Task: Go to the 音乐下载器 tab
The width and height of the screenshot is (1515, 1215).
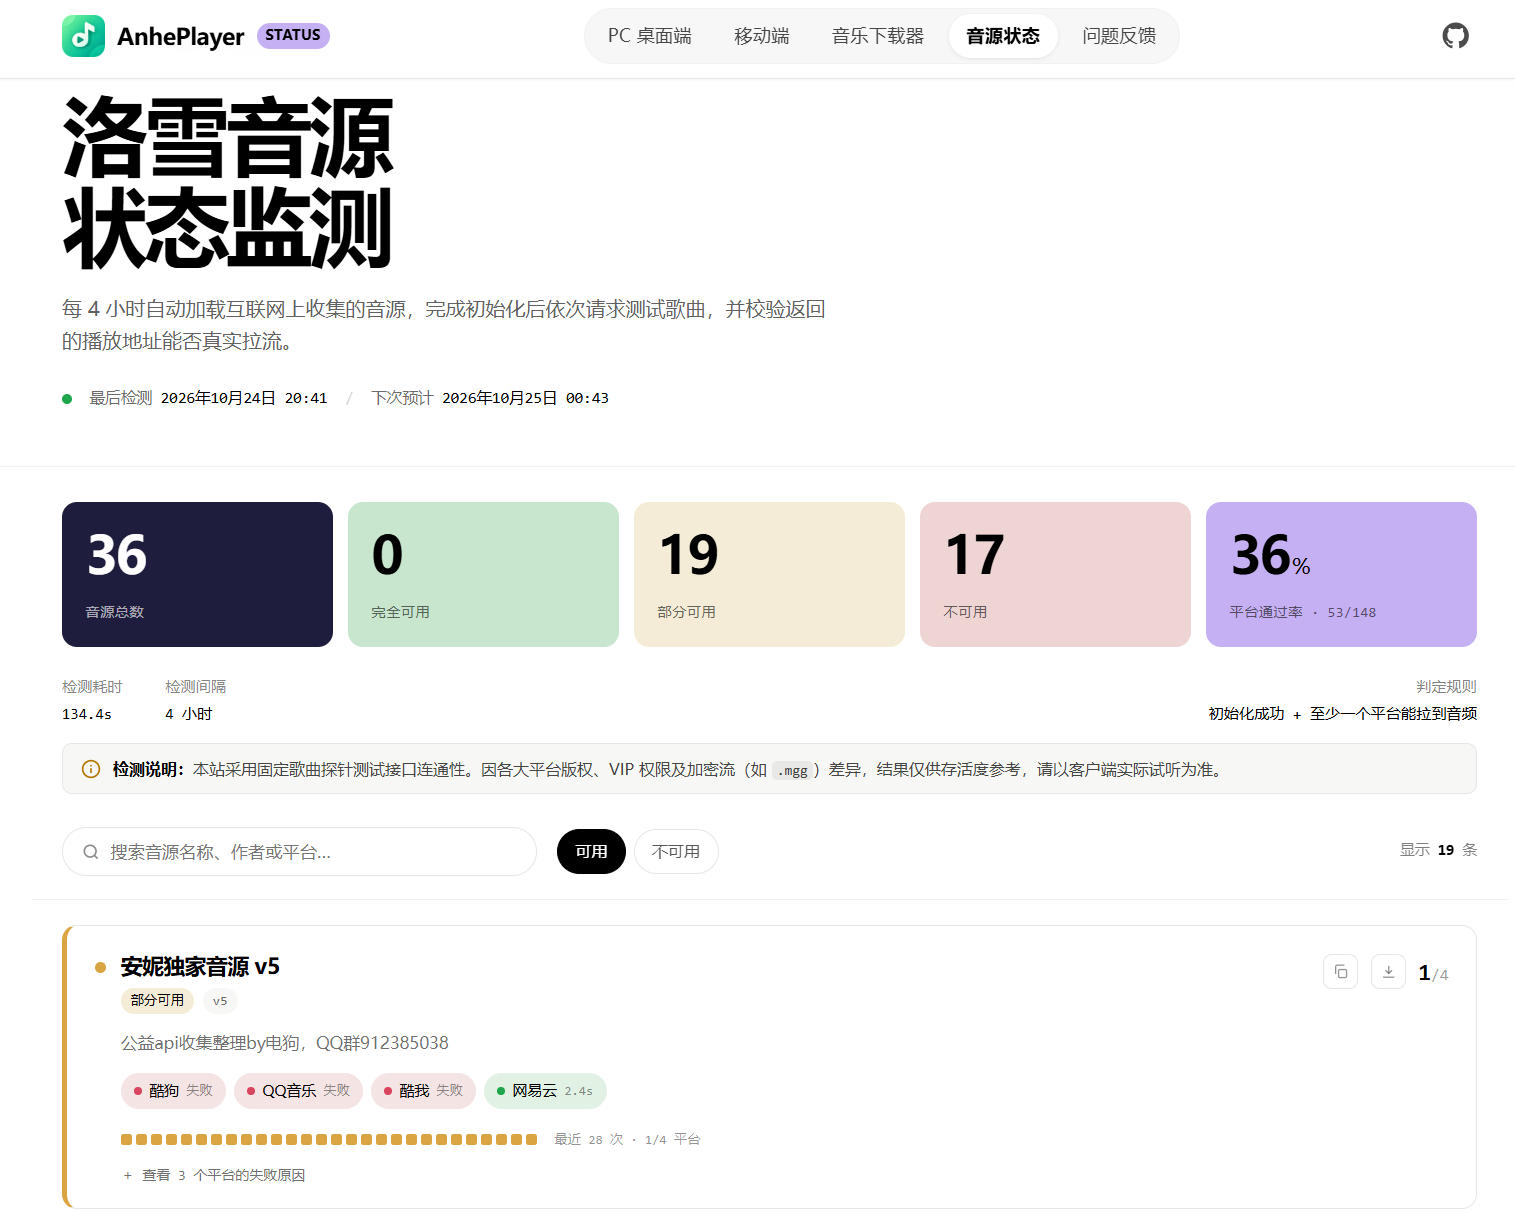Action: pos(878,36)
